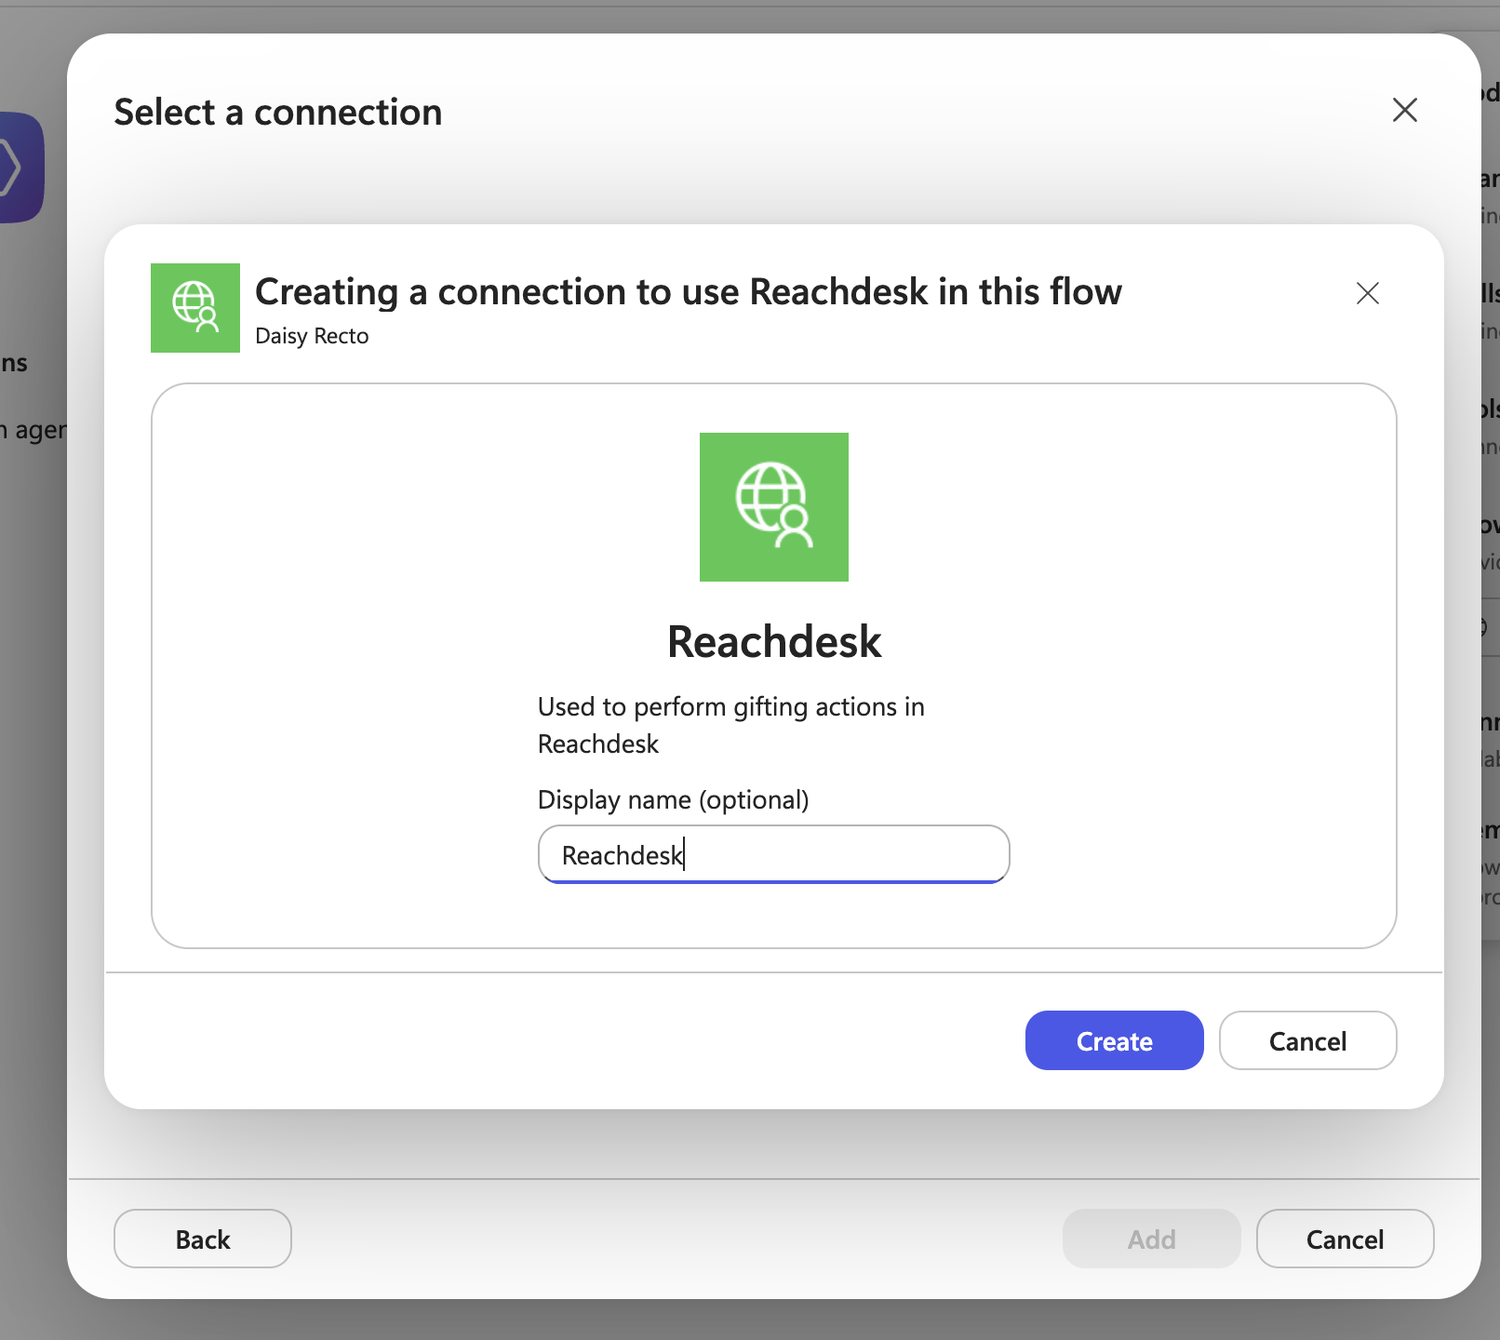This screenshot has height=1340, width=1500.
Task: Click the Display name input field
Action: point(774,854)
